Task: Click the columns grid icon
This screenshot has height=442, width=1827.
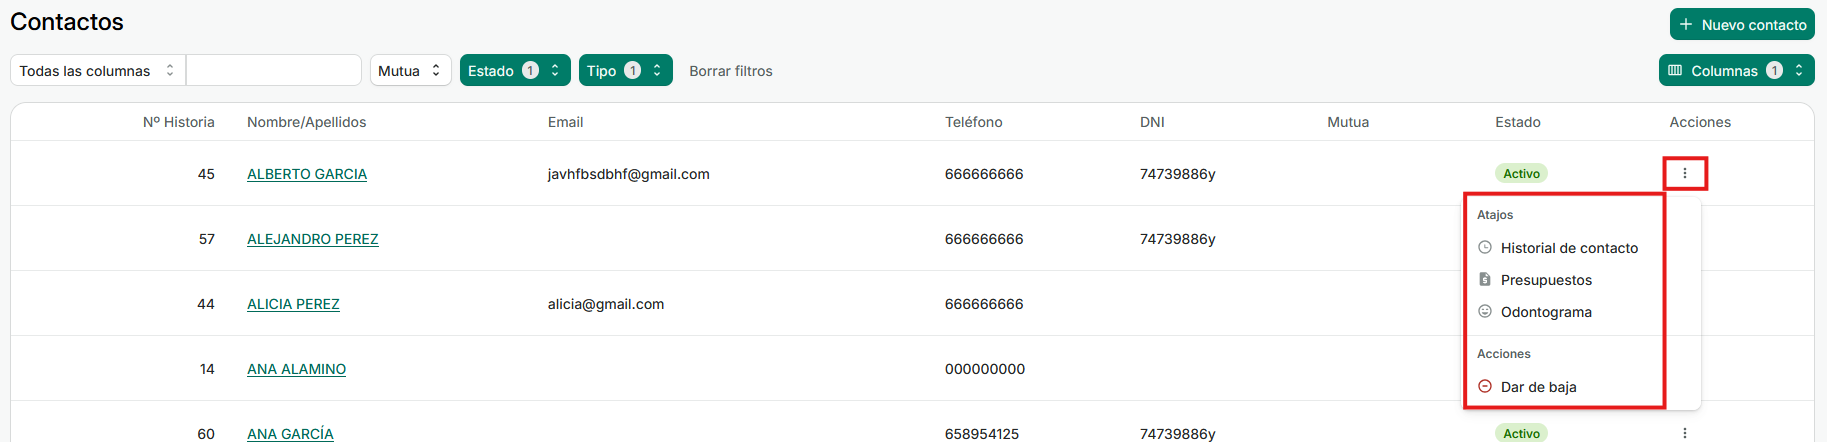Action: 1675,70
